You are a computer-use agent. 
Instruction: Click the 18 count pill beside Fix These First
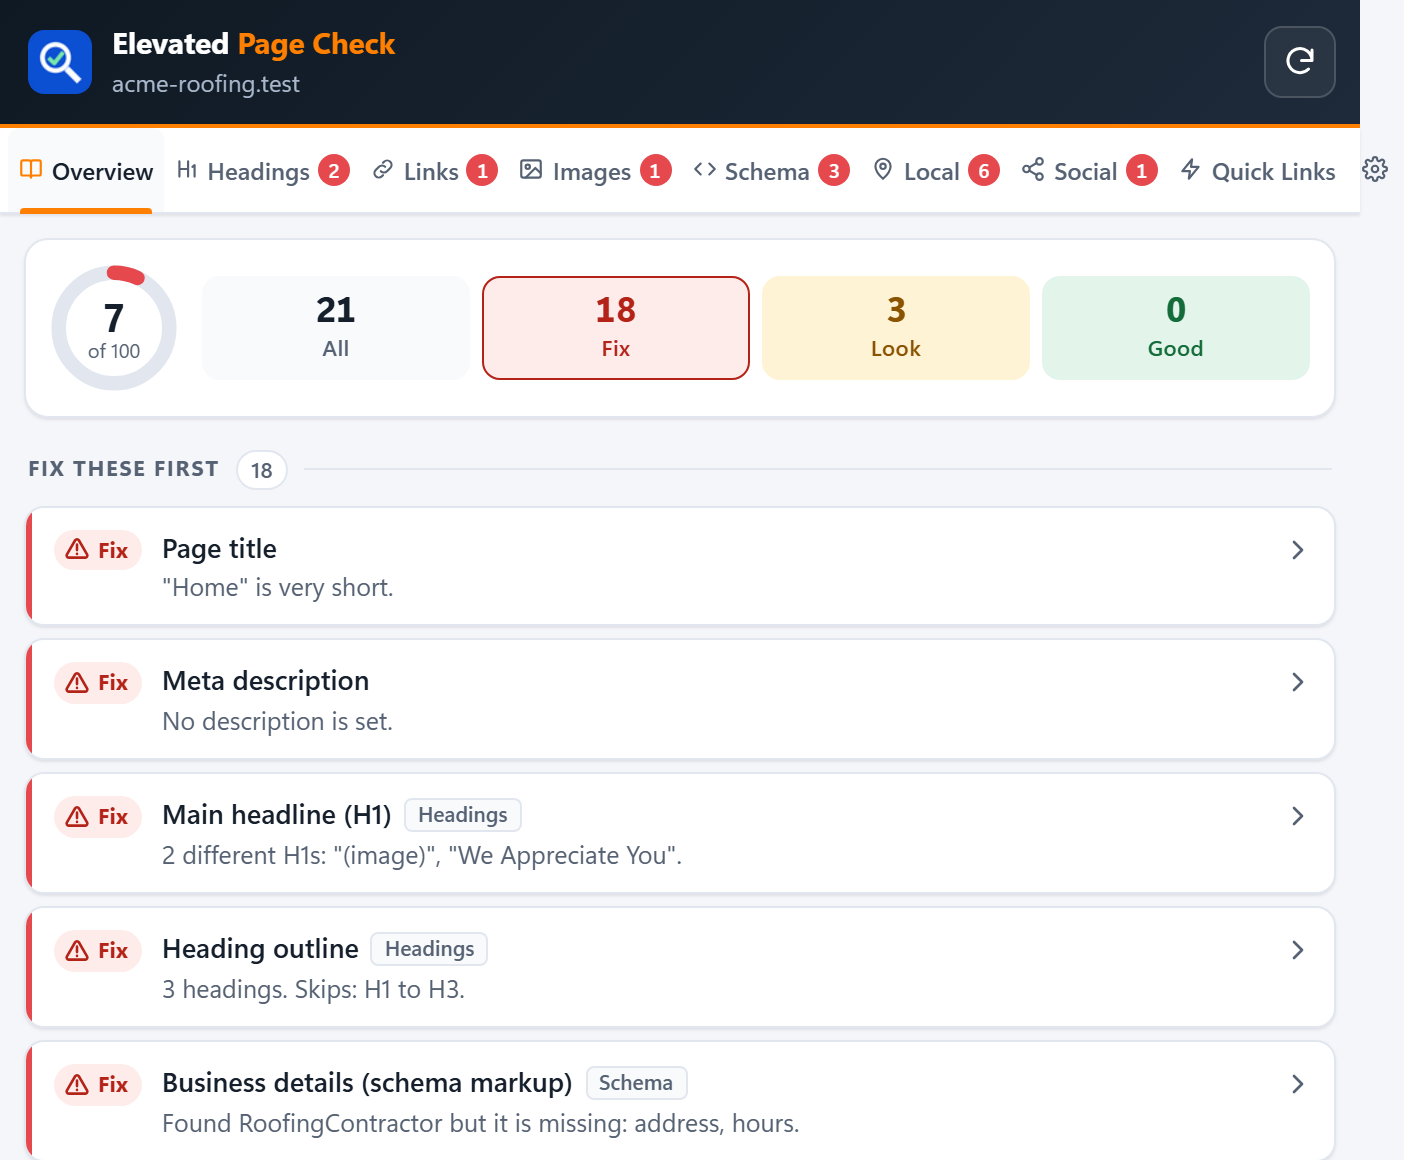262,470
